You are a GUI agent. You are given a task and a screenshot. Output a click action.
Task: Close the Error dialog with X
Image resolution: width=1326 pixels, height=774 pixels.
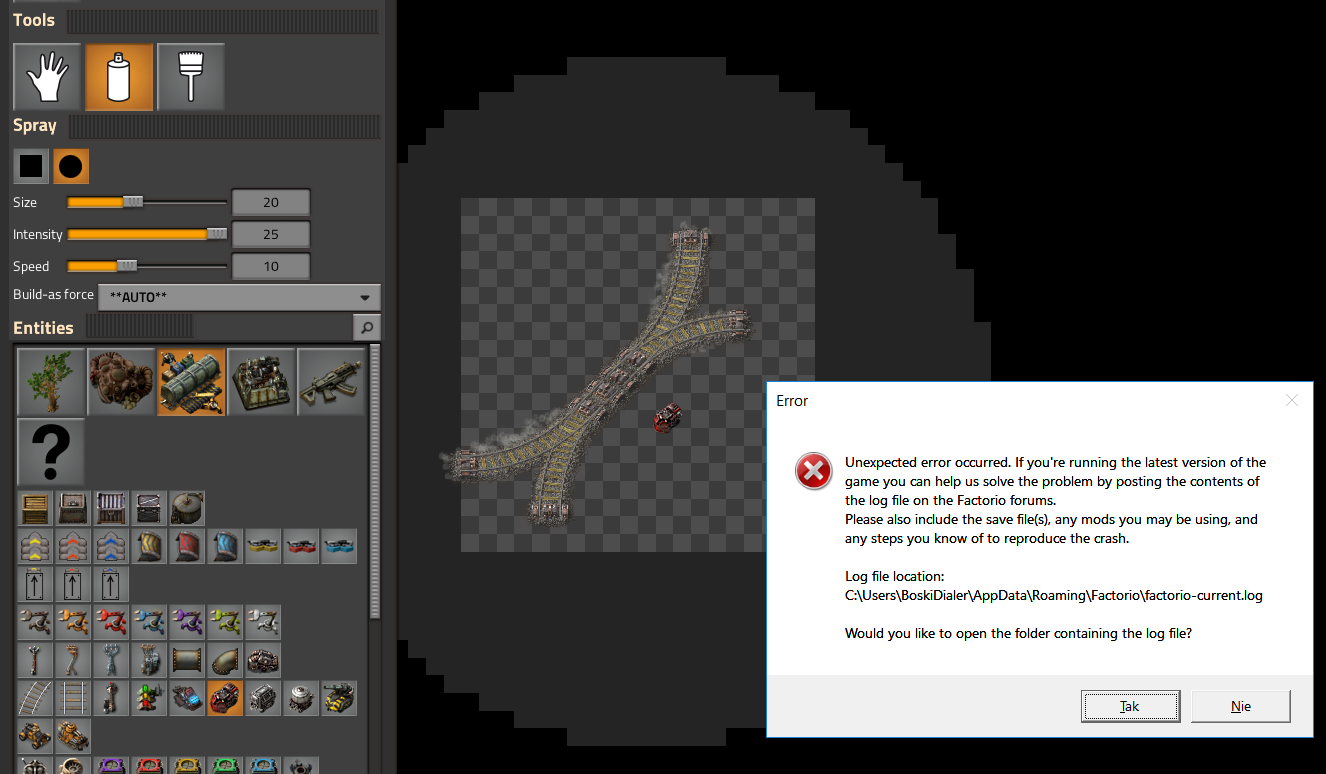(1292, 400)
